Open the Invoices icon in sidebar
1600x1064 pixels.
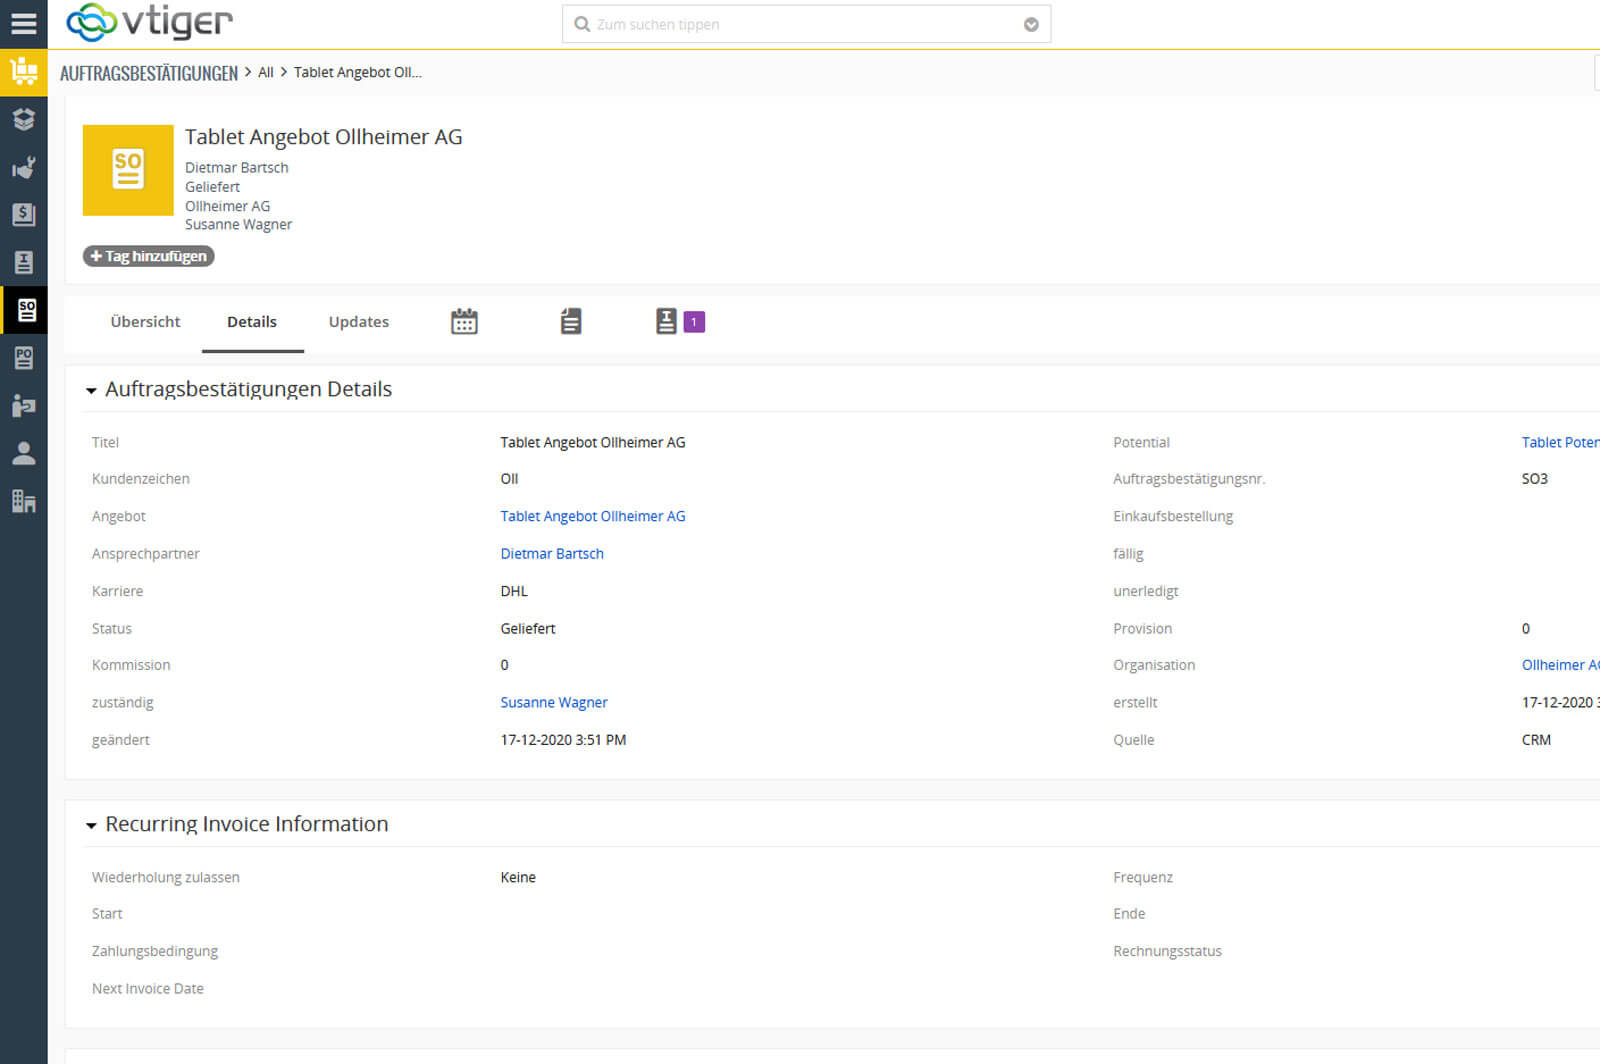pyautogui.click(x=23, y=262)
